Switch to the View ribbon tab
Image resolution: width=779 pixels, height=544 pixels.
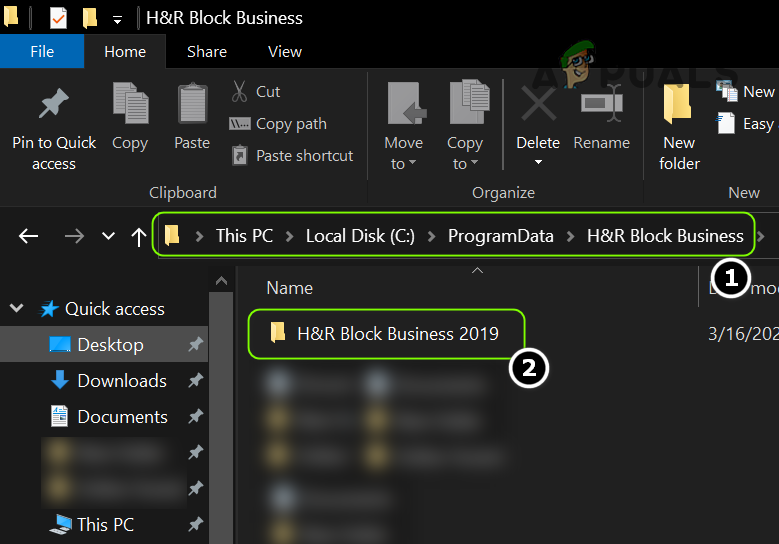click(x=285, y=51)
